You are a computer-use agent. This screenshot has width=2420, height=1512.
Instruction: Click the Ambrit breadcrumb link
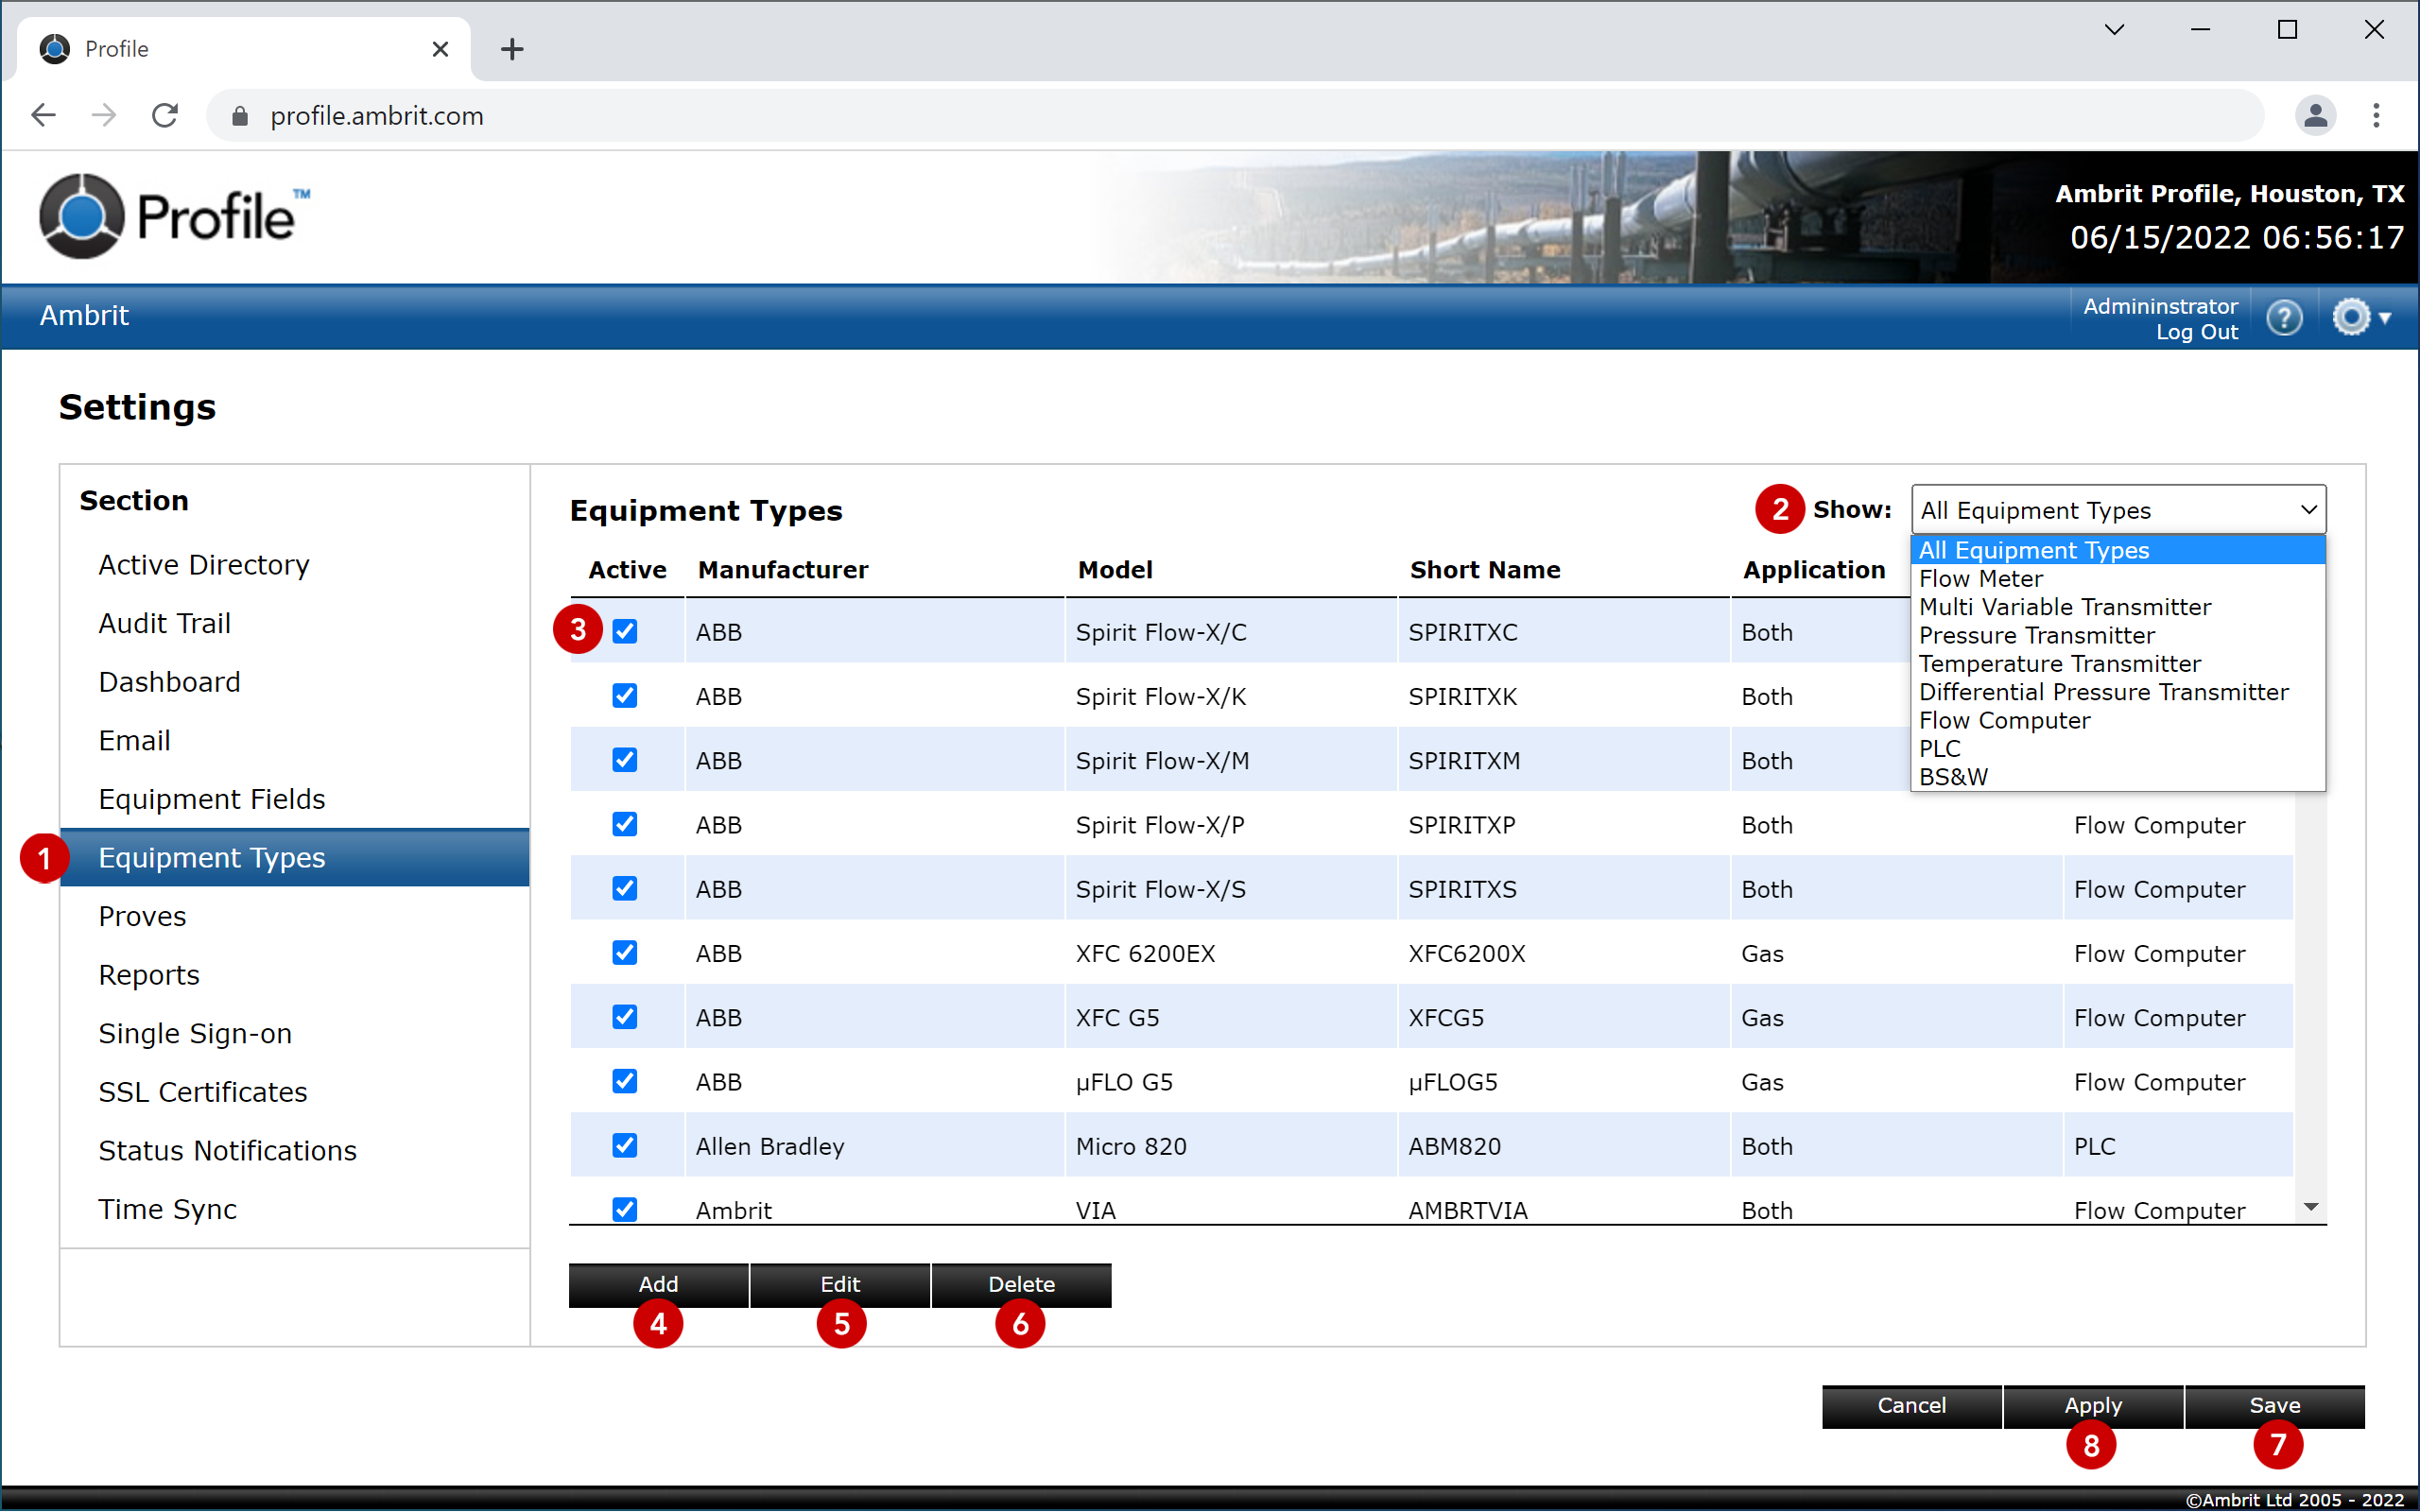click(84, 316)
